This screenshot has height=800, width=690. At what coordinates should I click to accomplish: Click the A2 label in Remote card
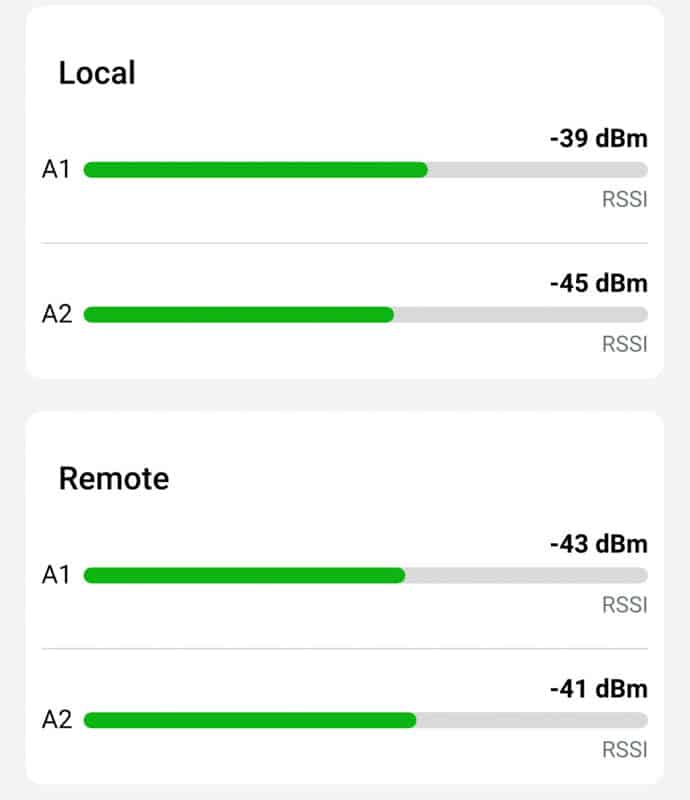(x=57, y=720)
